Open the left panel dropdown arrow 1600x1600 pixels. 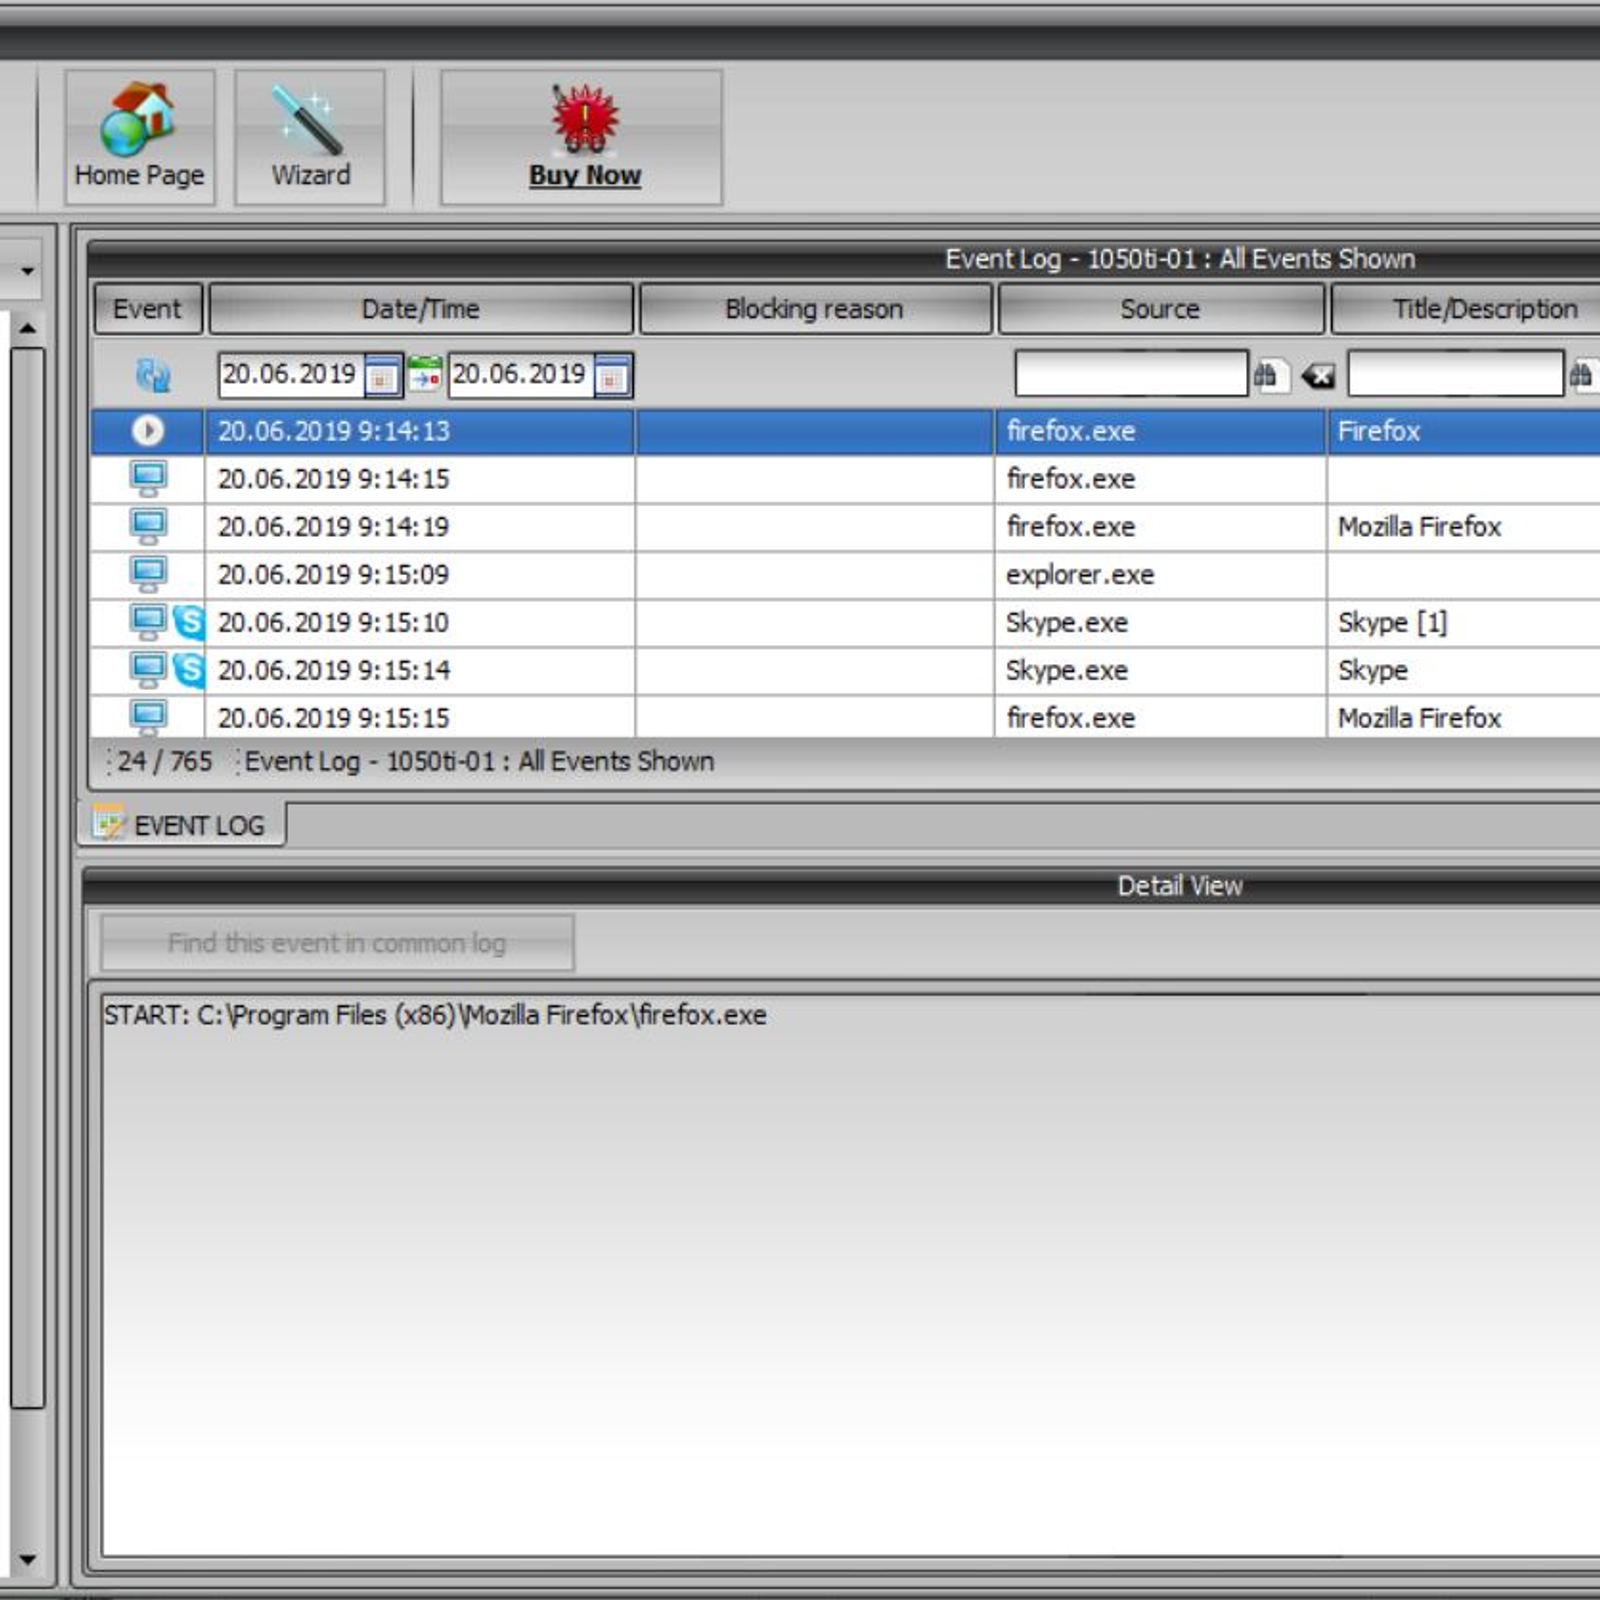(x=27, y=271)
